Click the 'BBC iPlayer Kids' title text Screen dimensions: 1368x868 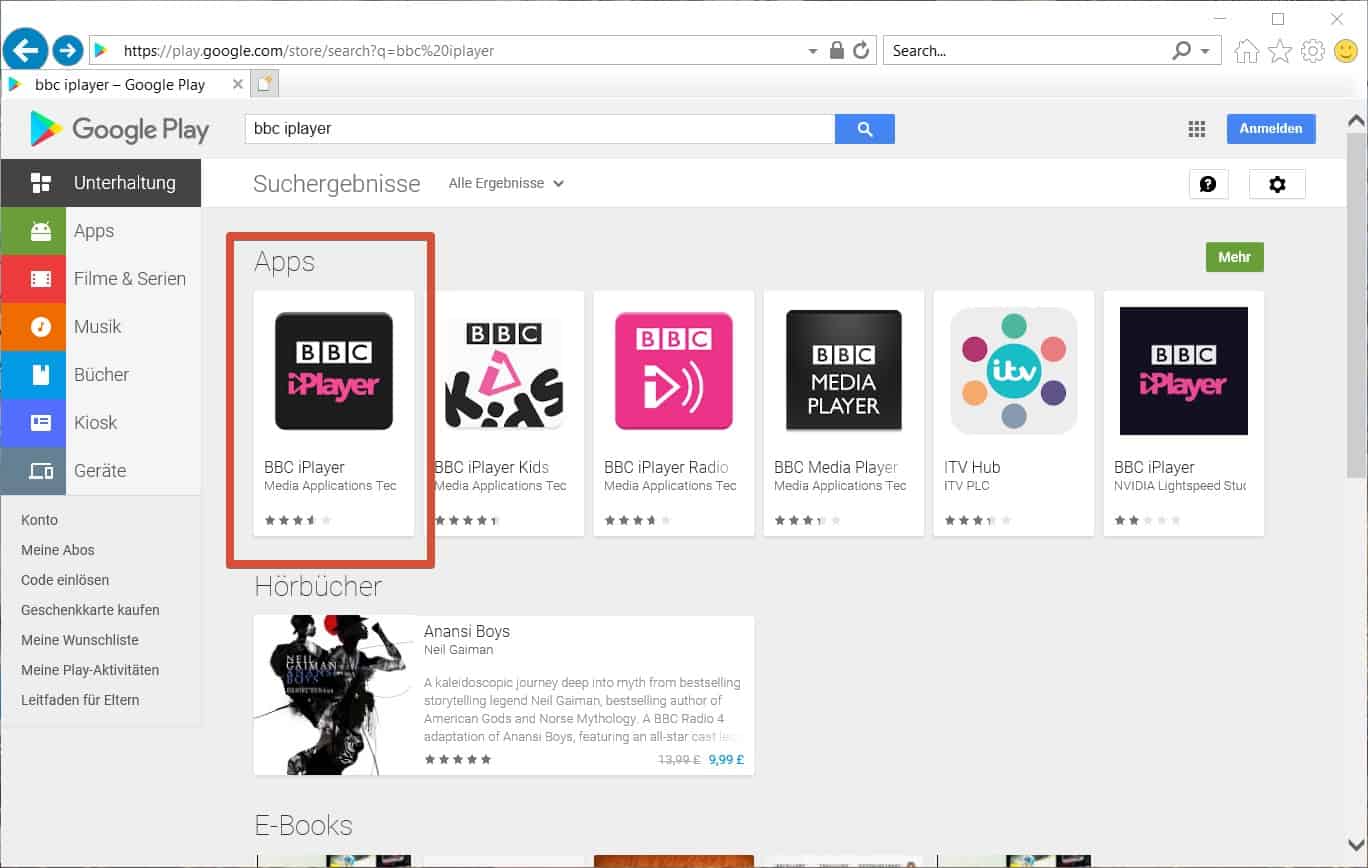[492, 467]
